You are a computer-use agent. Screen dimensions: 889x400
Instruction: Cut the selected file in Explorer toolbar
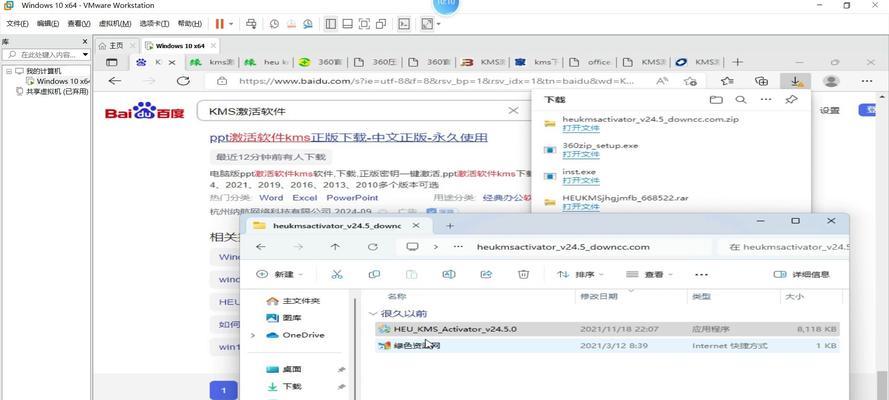pos(337,274)
